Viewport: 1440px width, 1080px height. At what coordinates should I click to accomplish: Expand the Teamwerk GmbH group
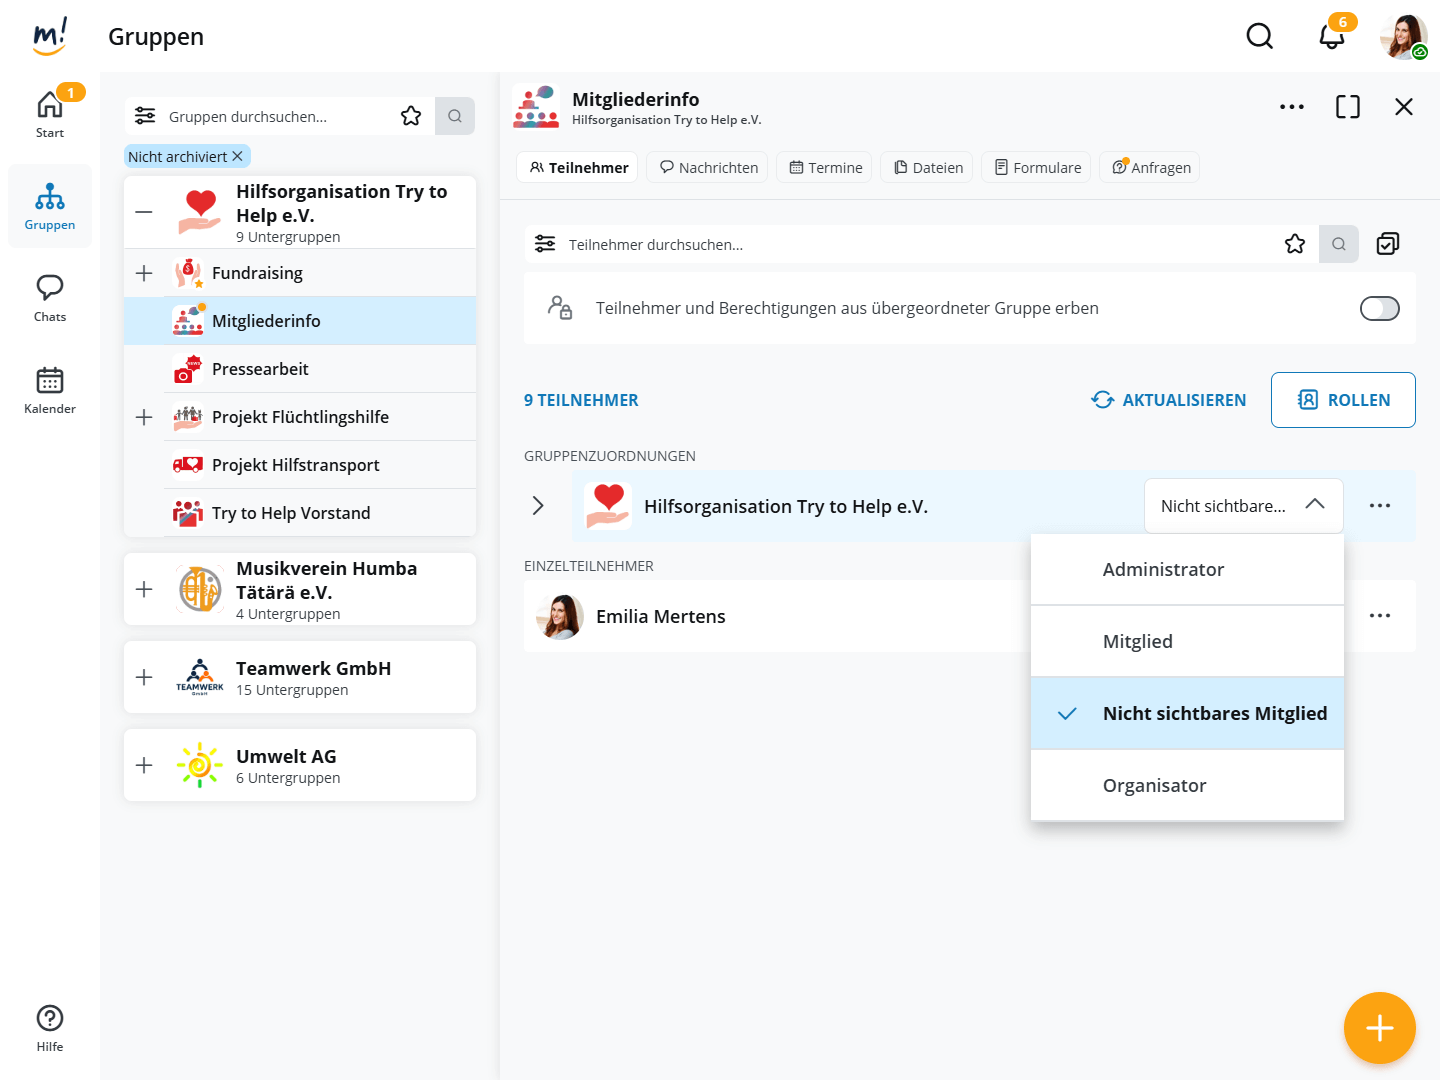pyautogui.click(x=144, y=677)
